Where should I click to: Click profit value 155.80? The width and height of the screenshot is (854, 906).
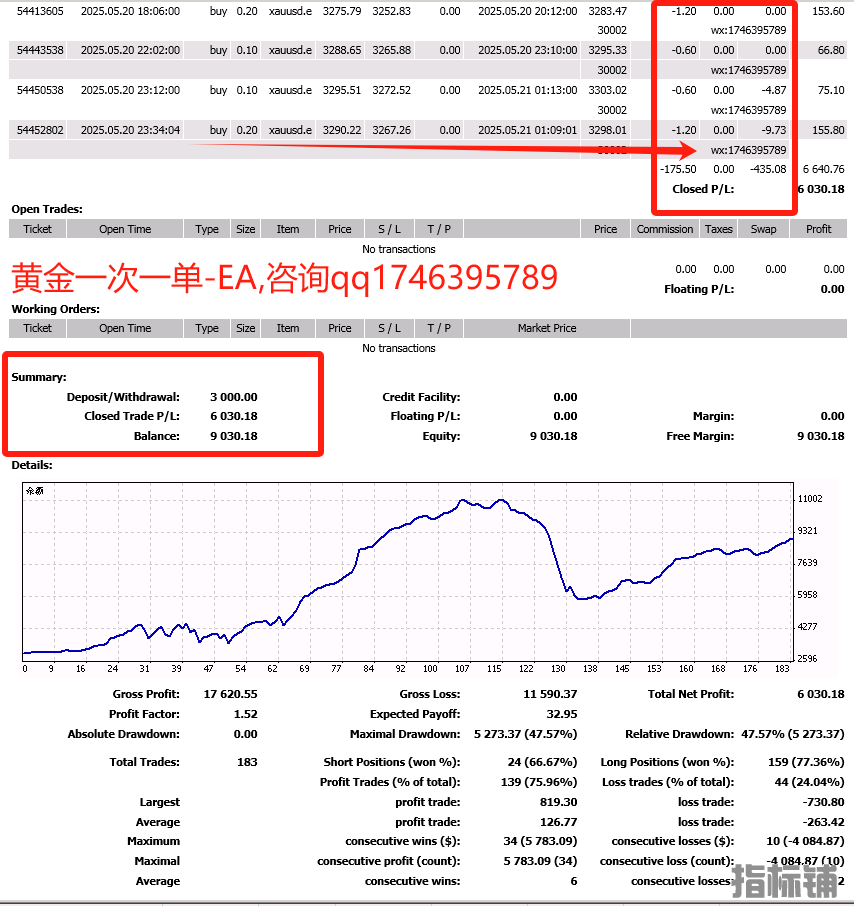tap(828, 130)
